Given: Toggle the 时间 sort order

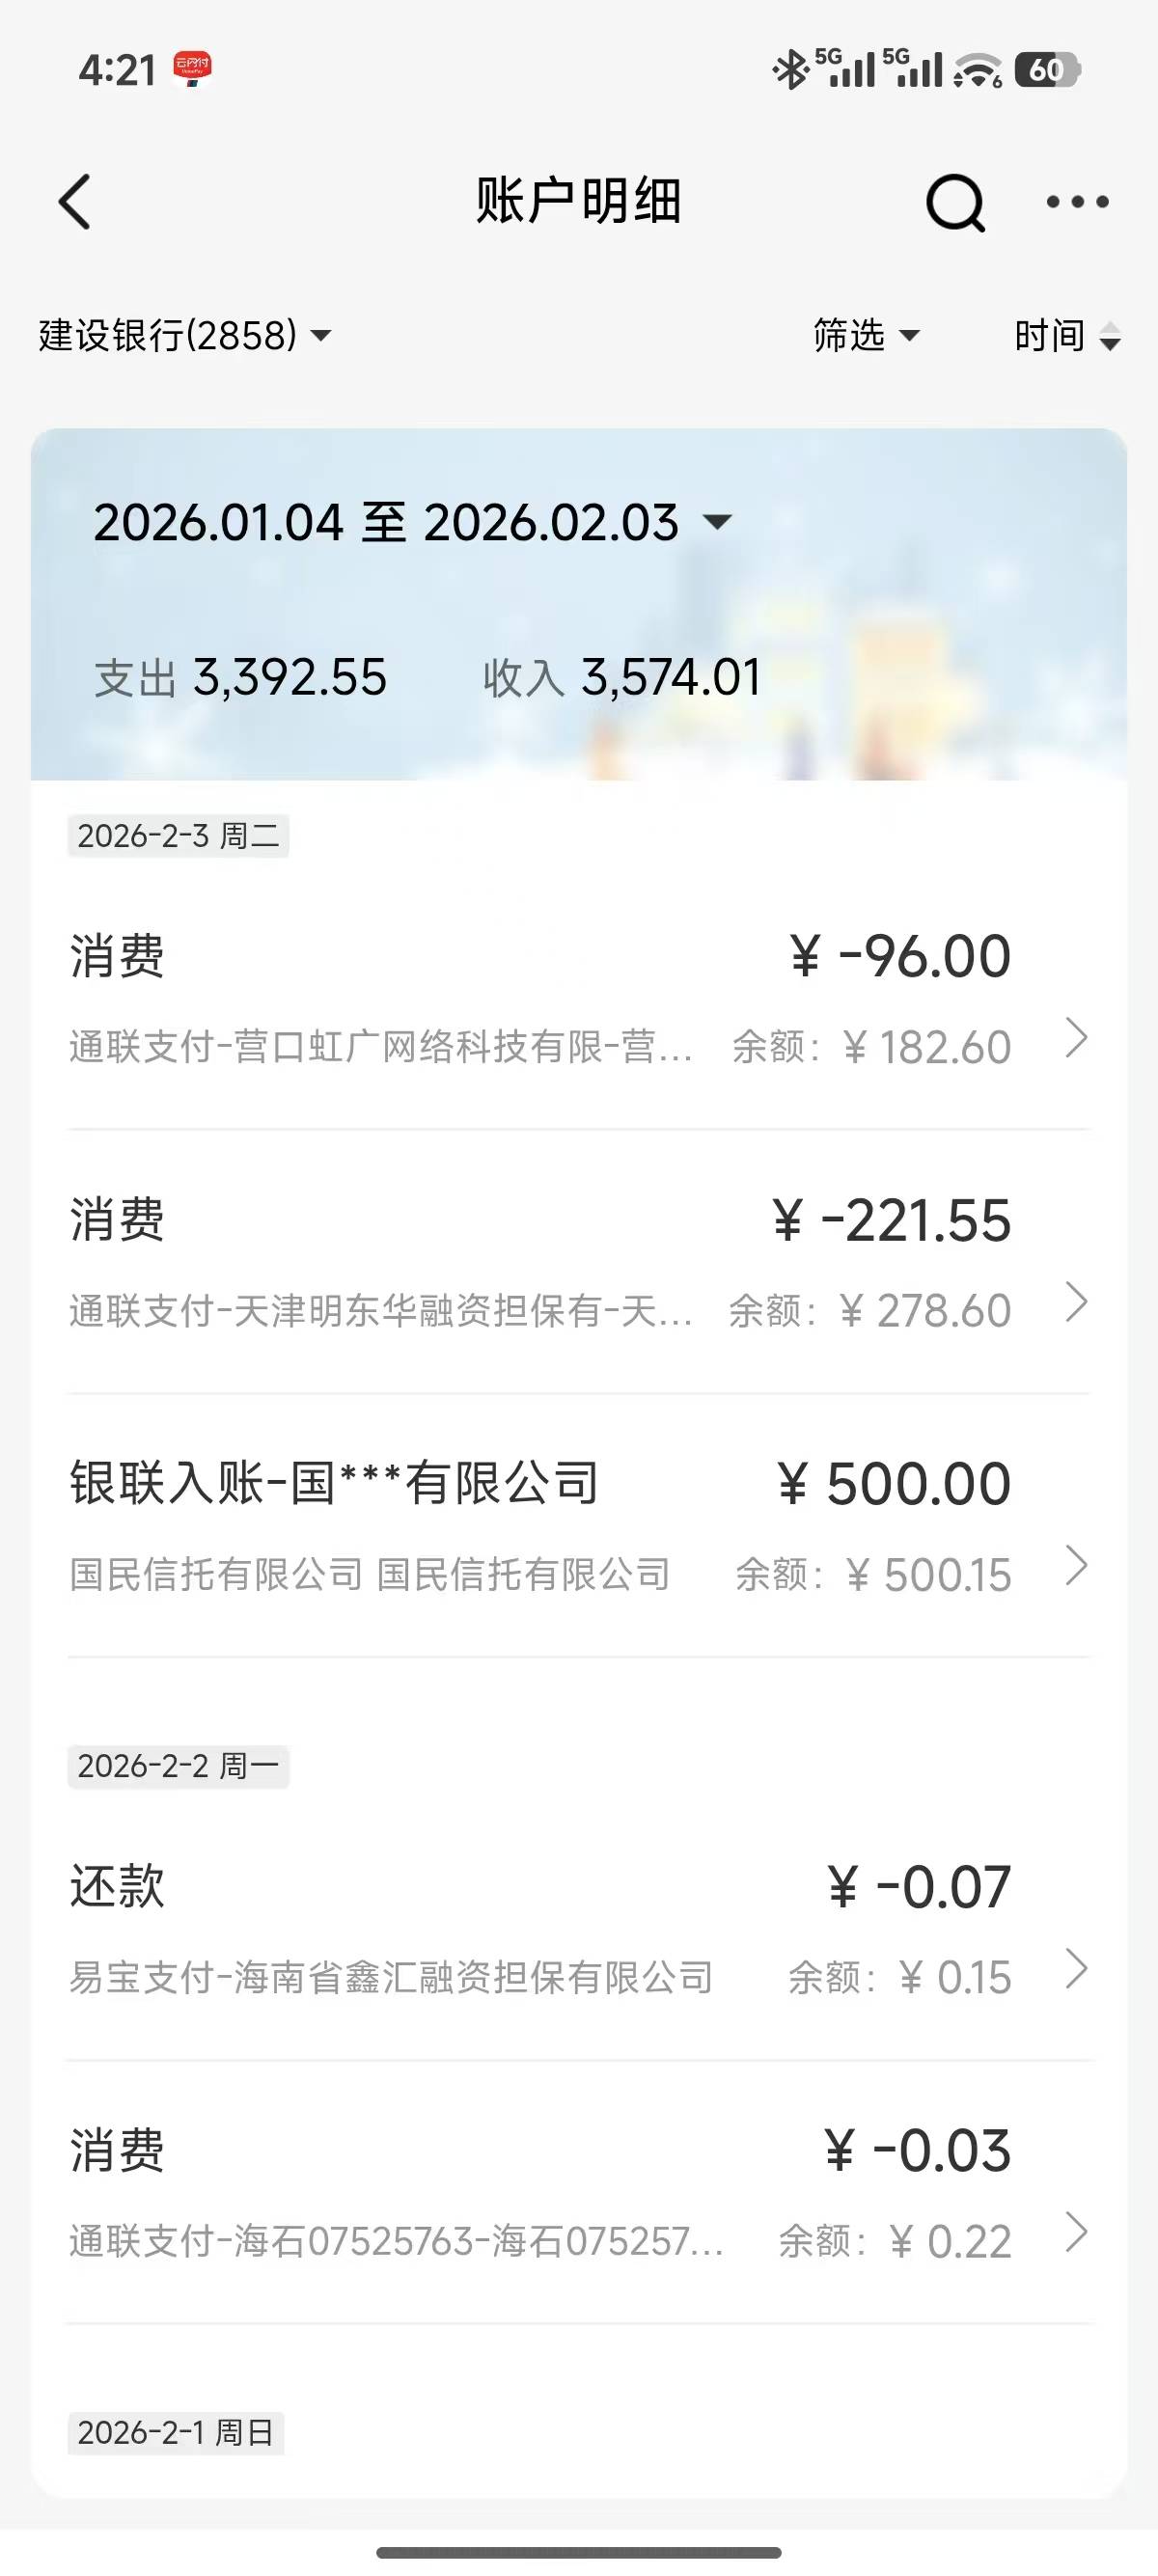Looking at the screenshot, I should pos(1067,336).
